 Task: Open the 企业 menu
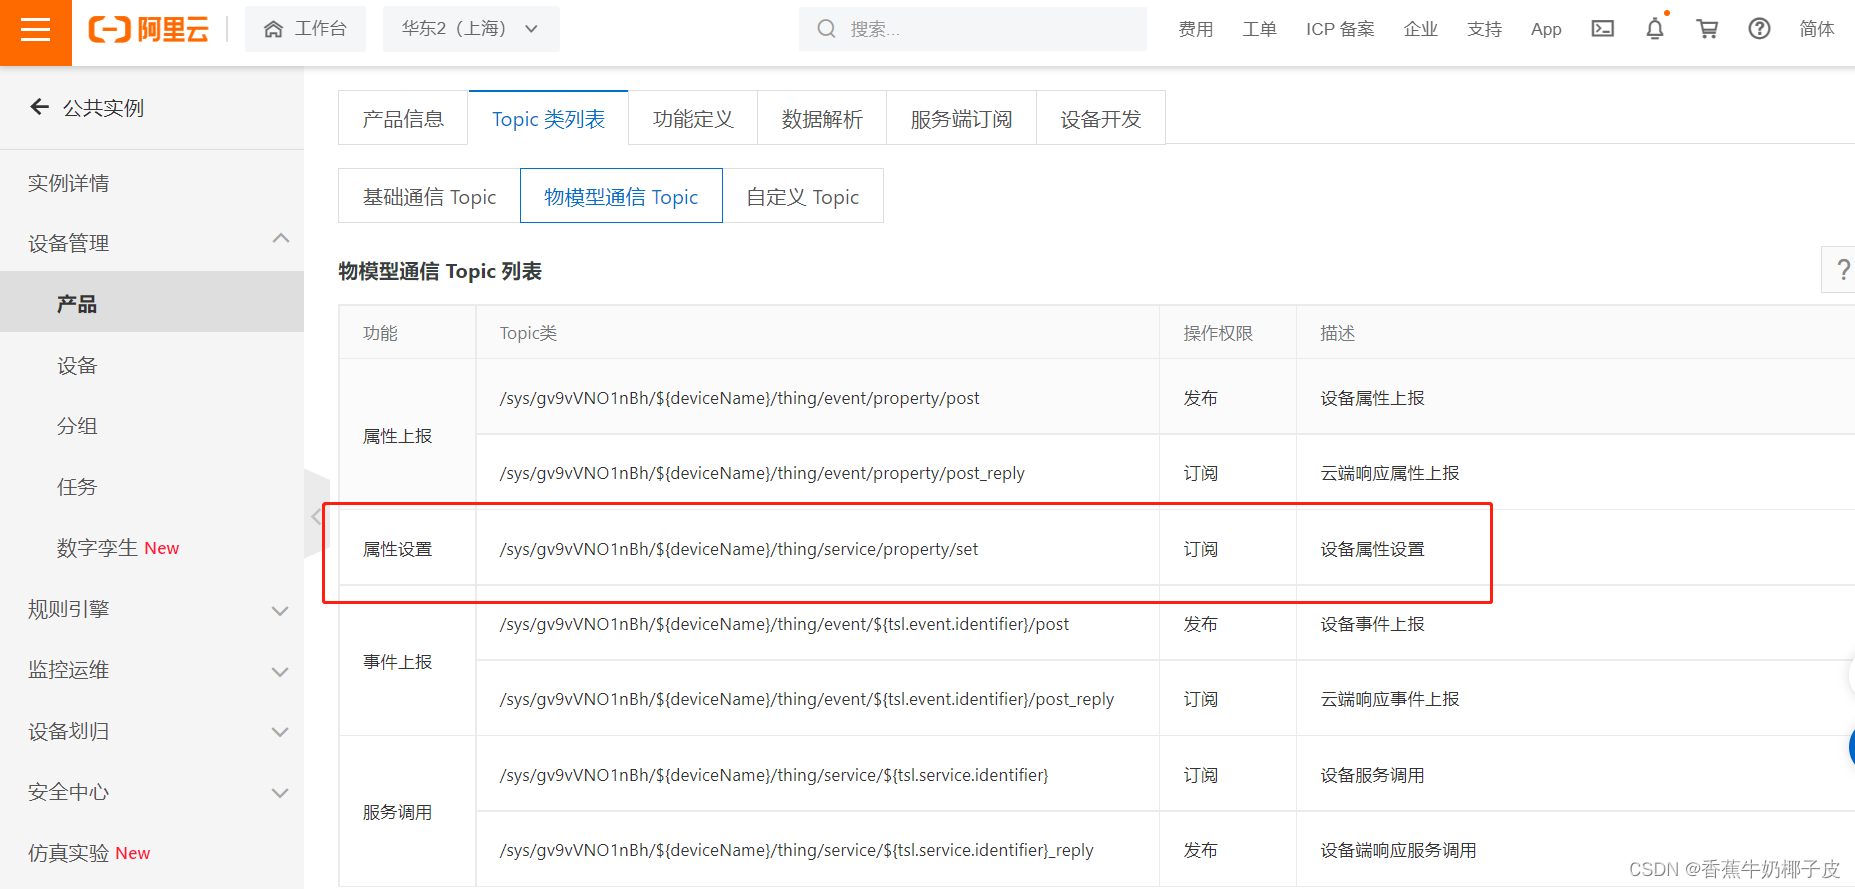coord(1420,29)
